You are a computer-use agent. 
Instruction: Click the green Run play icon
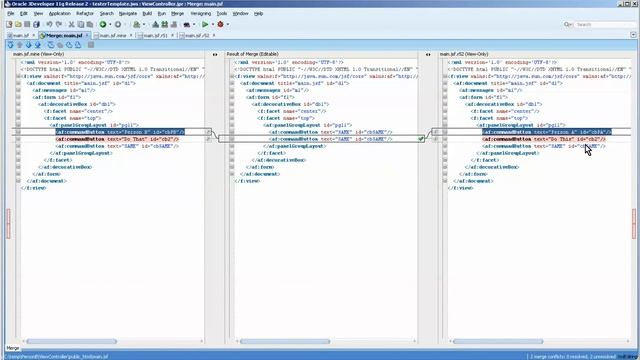pos(205,24)
